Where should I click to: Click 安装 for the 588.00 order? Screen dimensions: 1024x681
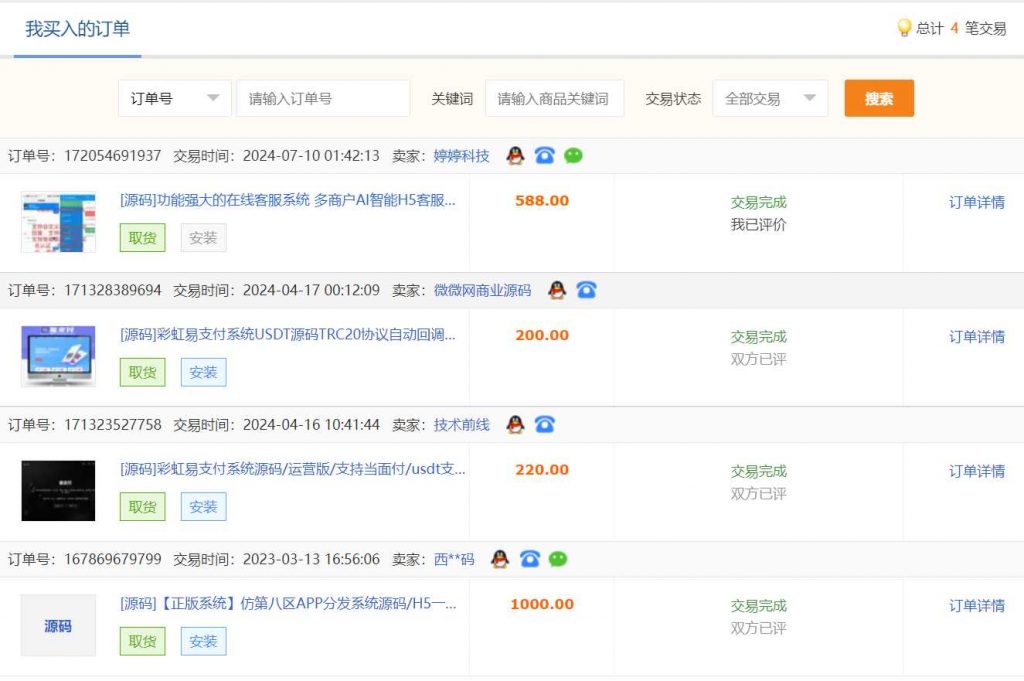(x=203, y=238)
